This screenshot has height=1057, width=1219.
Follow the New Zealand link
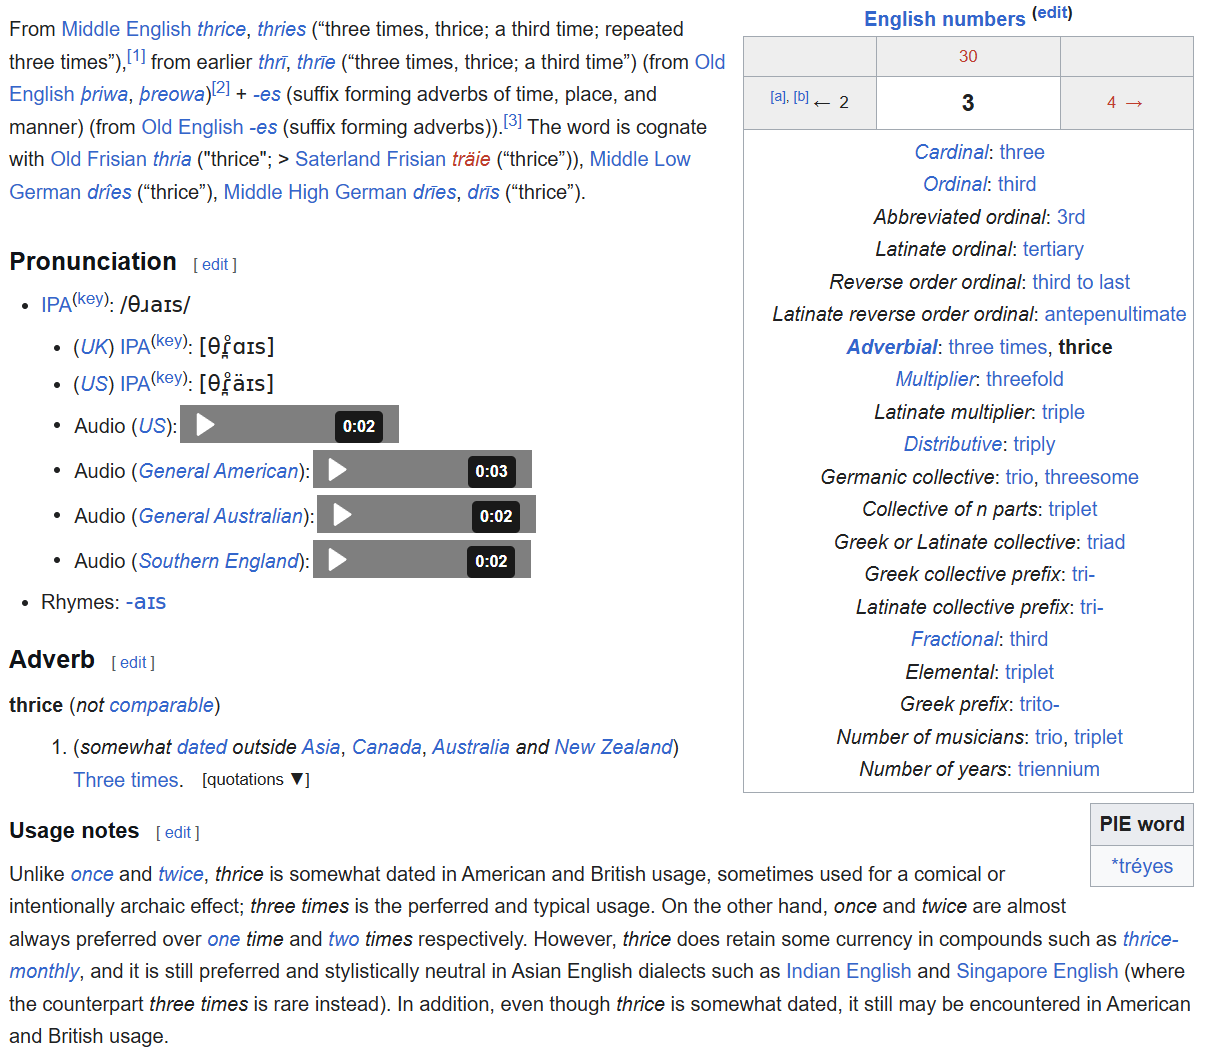(x=614, y=747)
